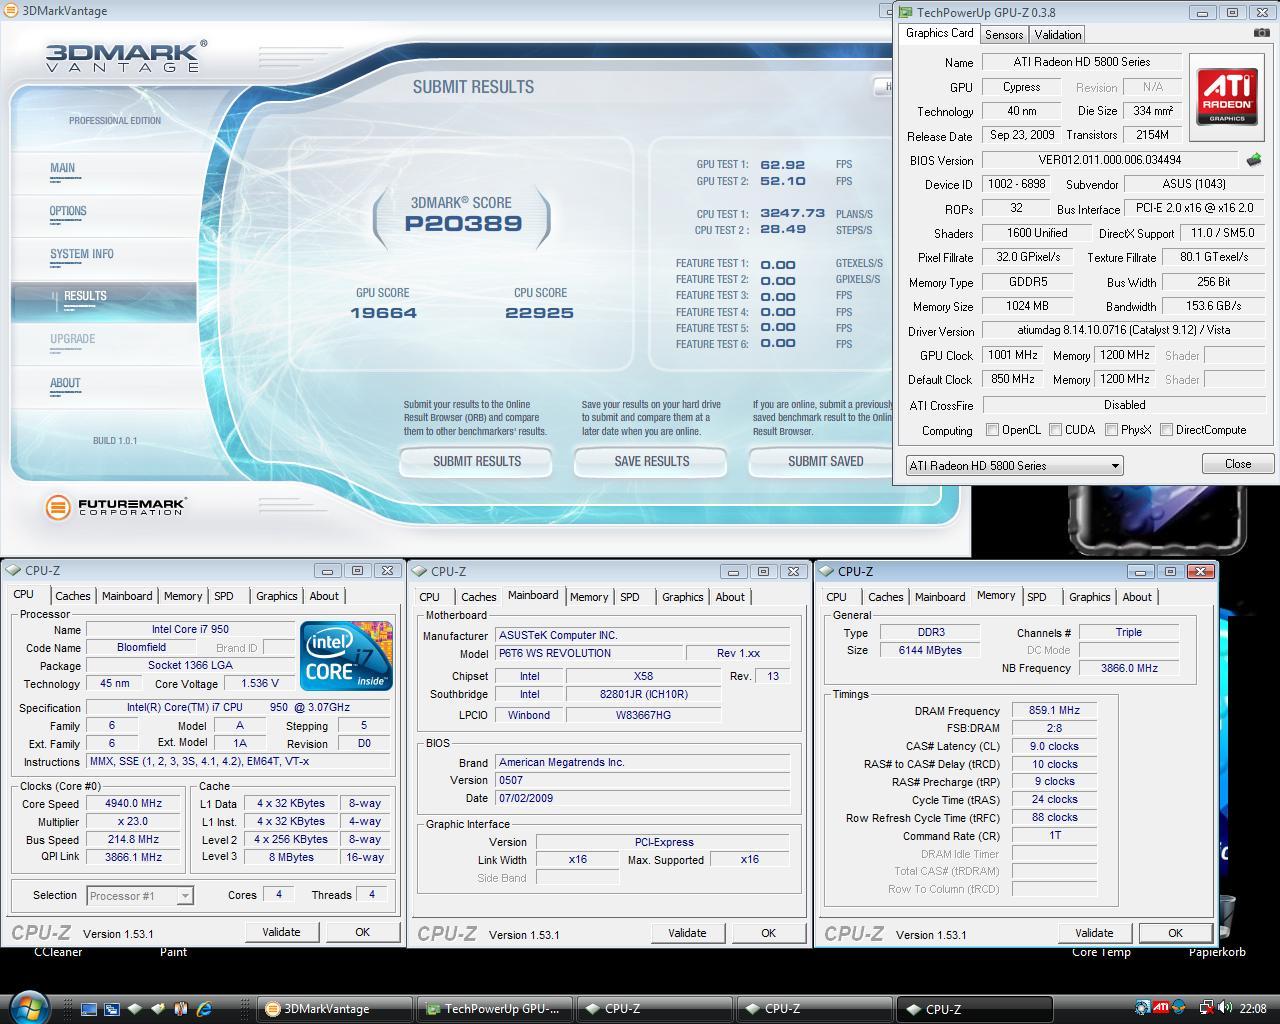1280x1024 pixels.
Task: Open SPD tab in the middle CPU-Z window
Action: tap(629, 597)
